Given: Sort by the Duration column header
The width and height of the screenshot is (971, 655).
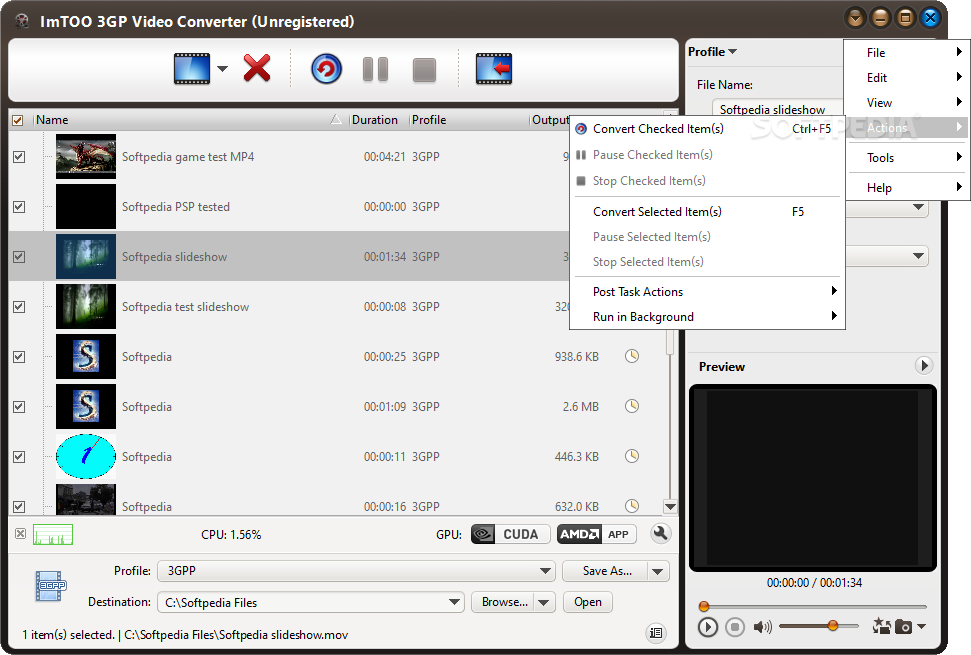Looking at the screenshot, I should pyautogui.click(x=378, y=120).
